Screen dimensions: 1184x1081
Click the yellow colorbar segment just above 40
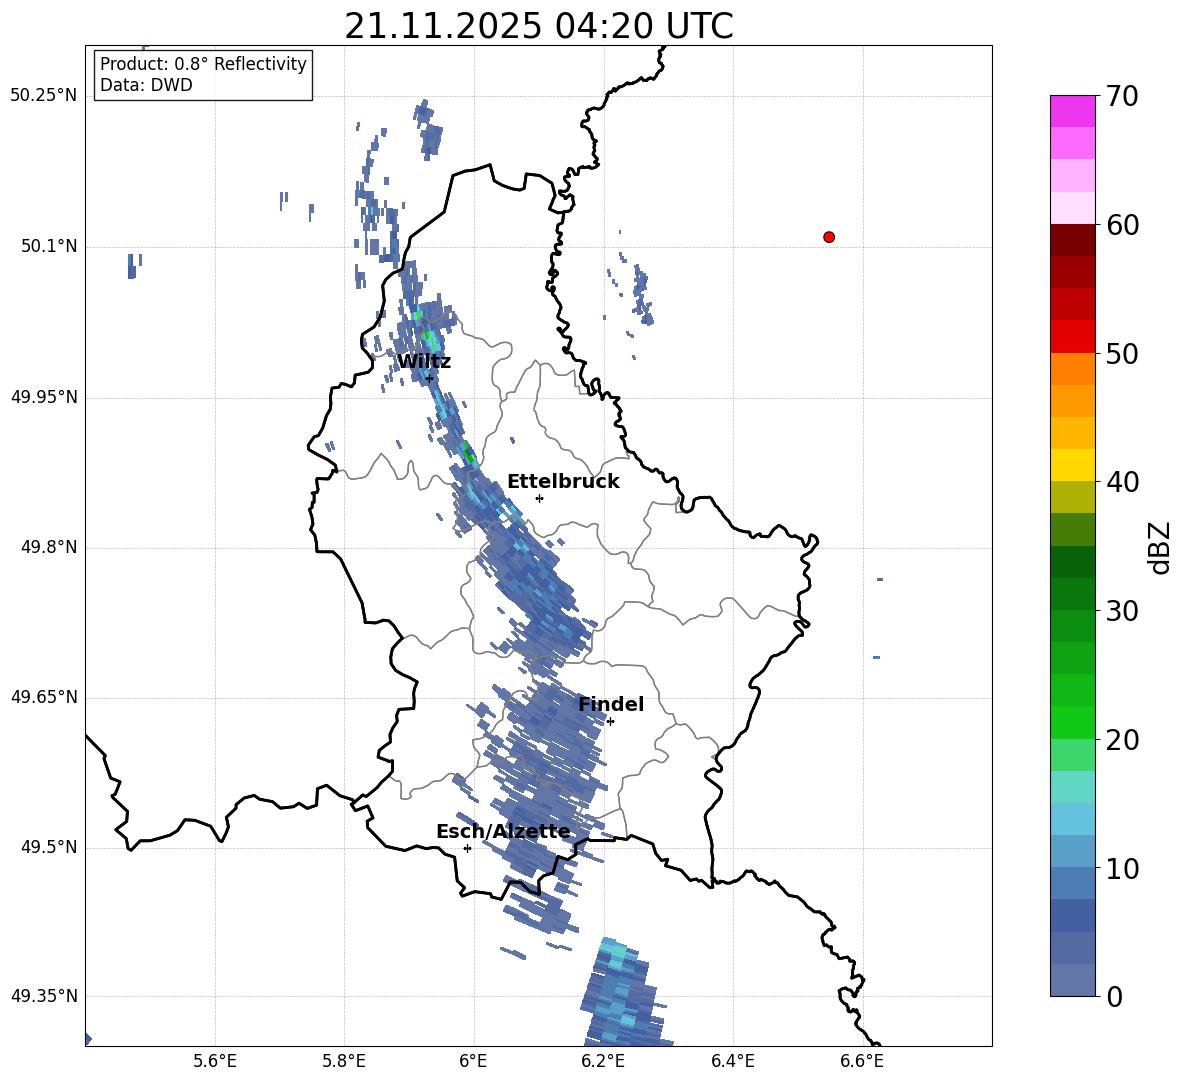tap(1073, 465)
